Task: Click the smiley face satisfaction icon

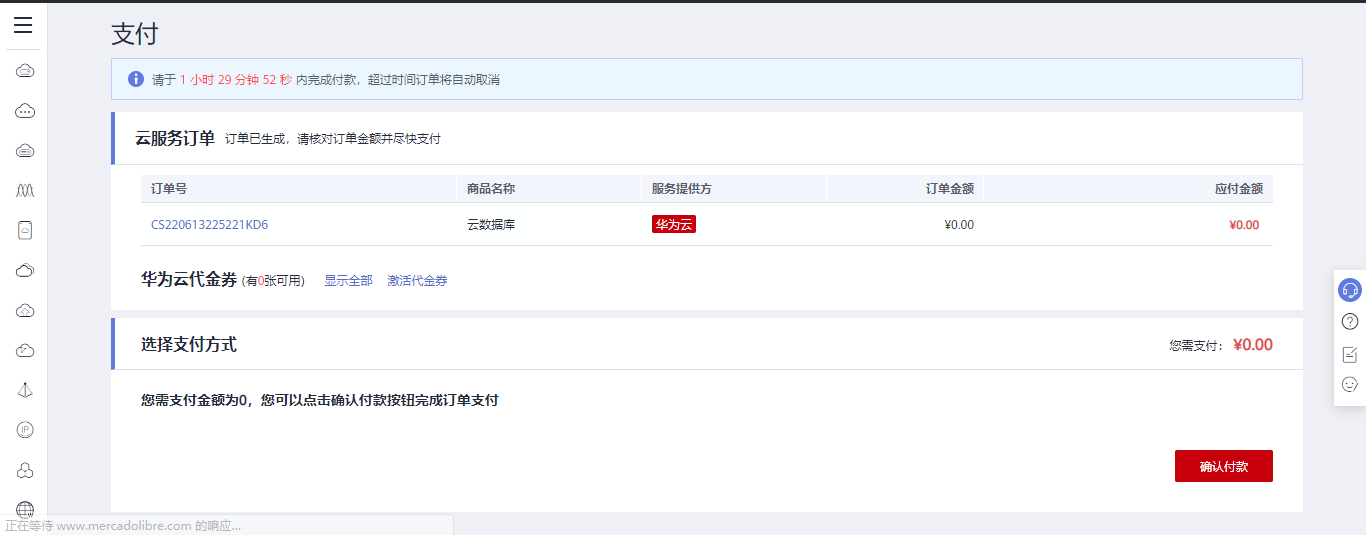Action: tap(1350, 384)
